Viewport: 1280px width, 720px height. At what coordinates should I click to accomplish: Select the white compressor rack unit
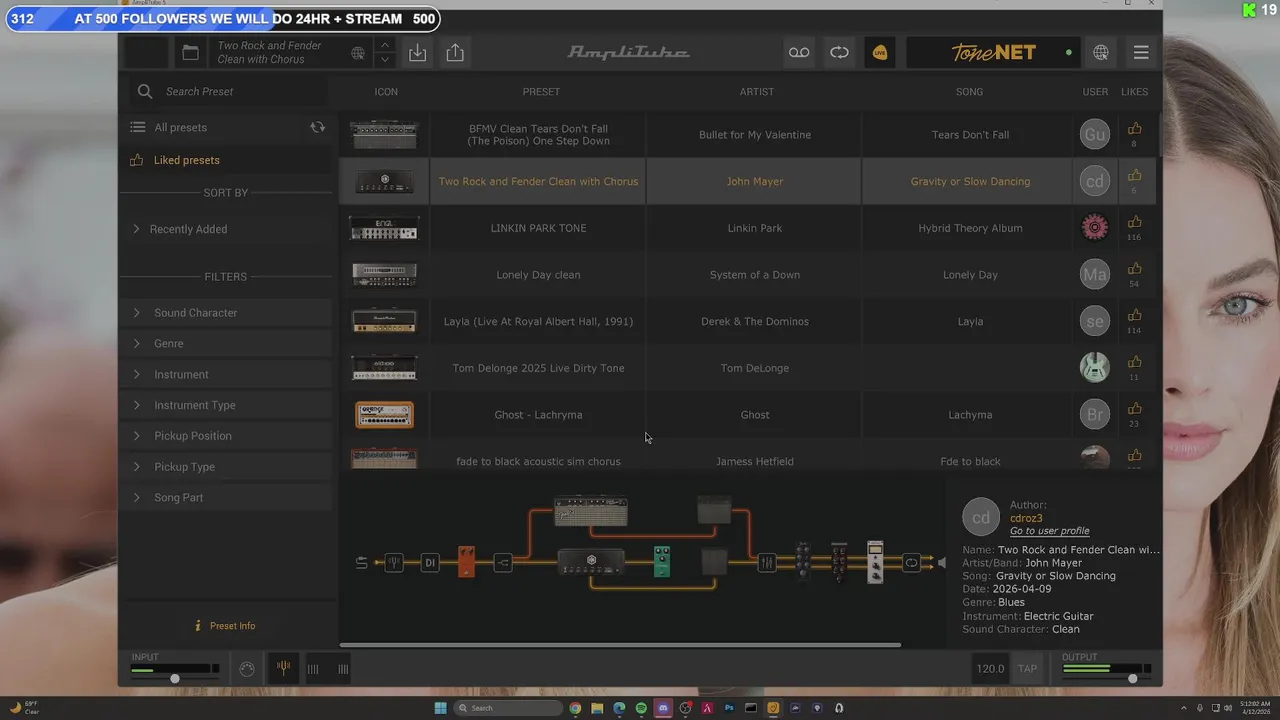(875, 562)
